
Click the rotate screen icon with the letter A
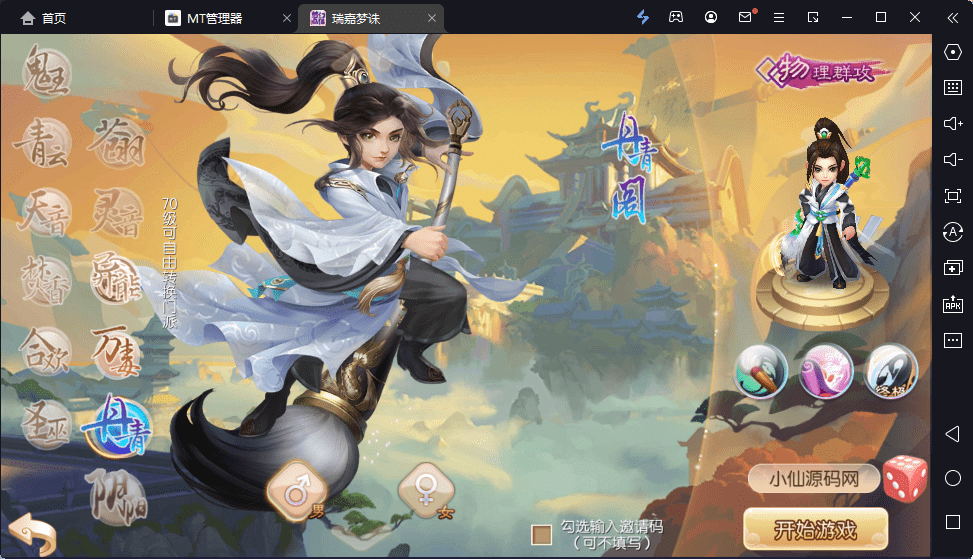tap(953, 232)
